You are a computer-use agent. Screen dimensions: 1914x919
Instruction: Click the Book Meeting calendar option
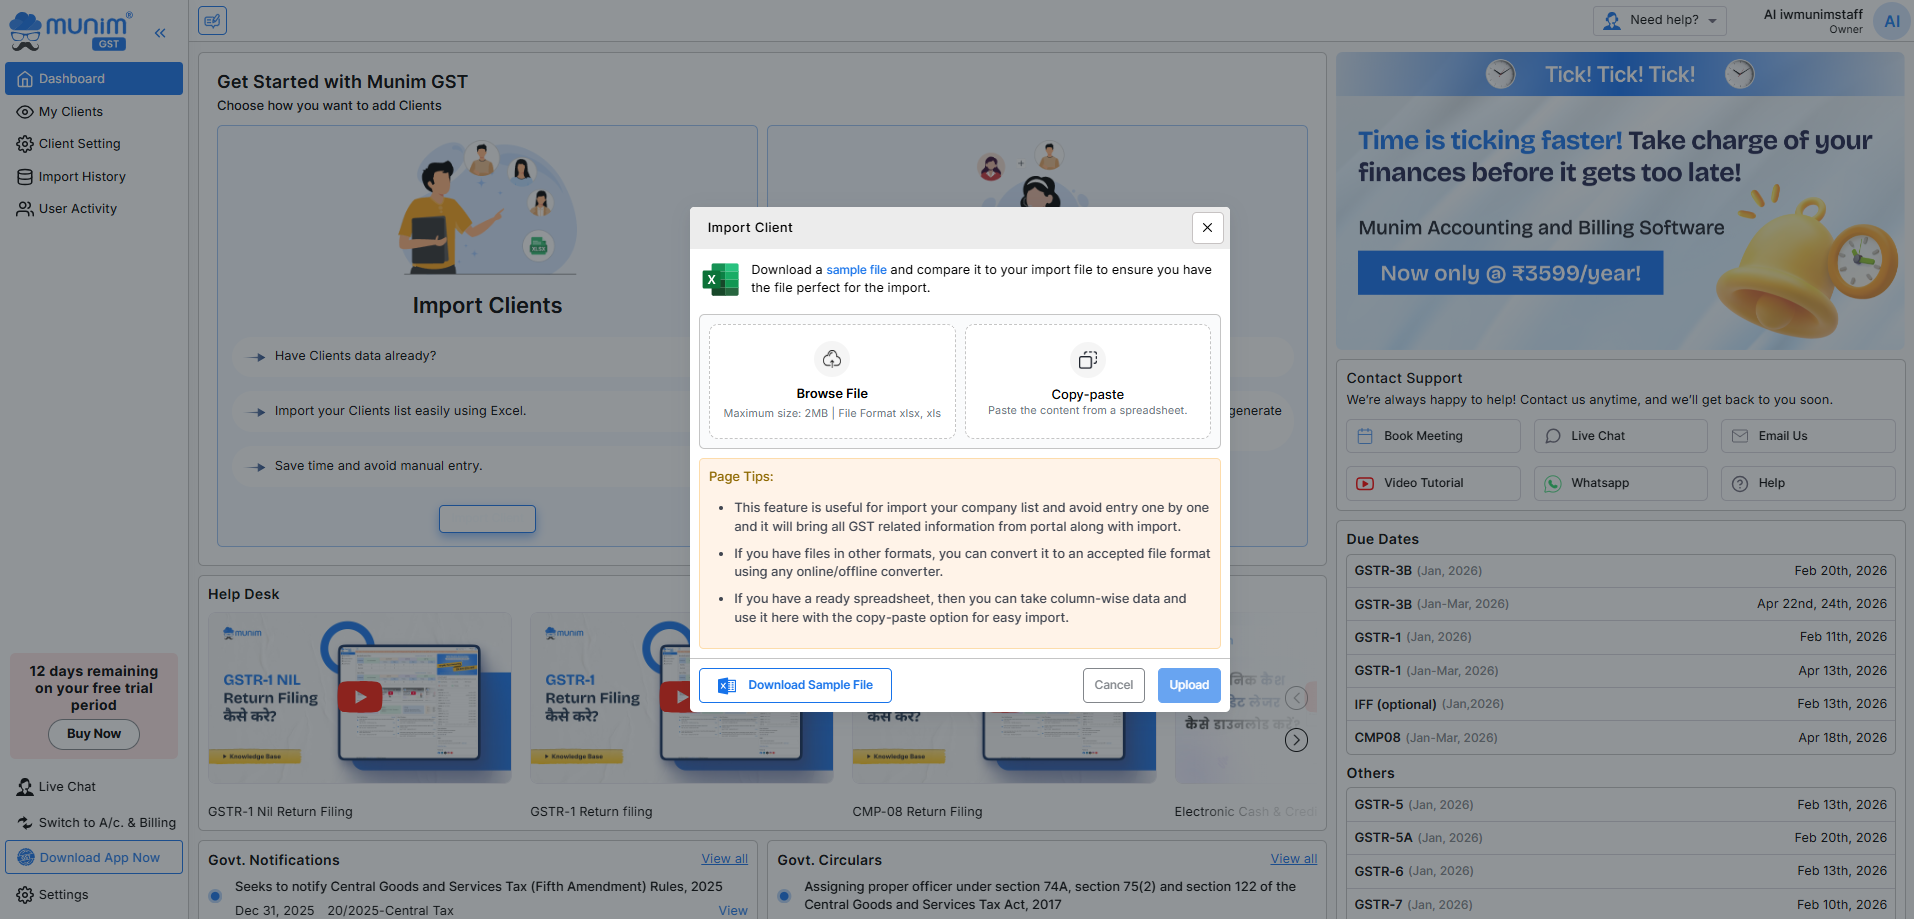[x=1432, y=436]
